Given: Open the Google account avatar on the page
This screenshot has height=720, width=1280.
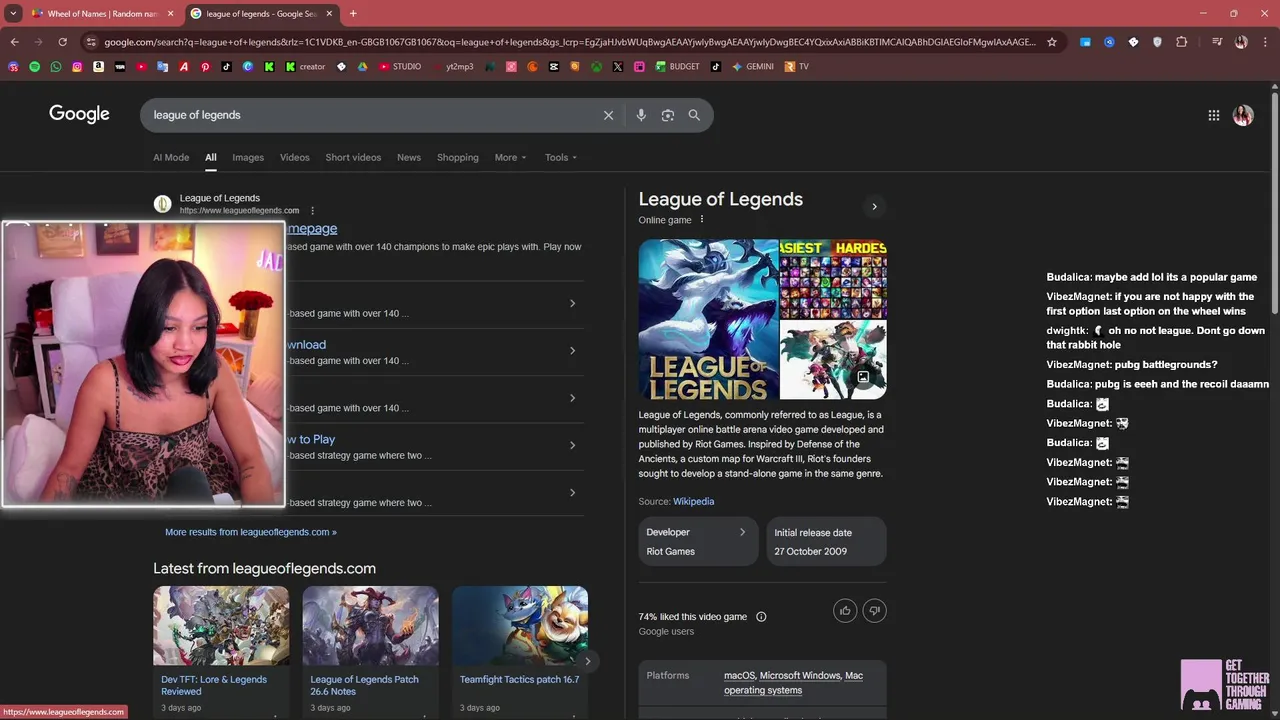Looking at the screenshot, I should 1243,115.
